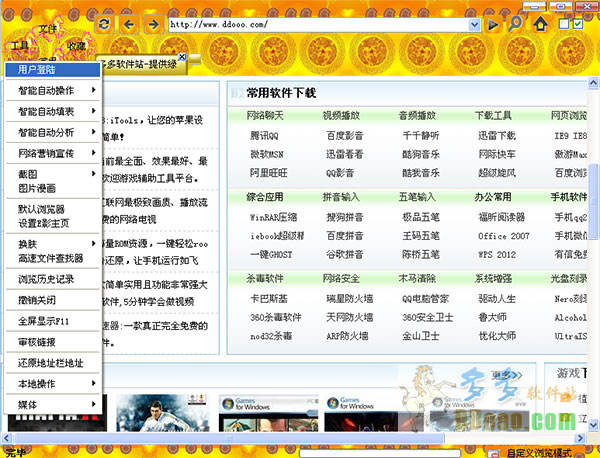Screen dimensions: 600x458
Task: Open the 收藏 menu
Action: click(x=76, y=46)
